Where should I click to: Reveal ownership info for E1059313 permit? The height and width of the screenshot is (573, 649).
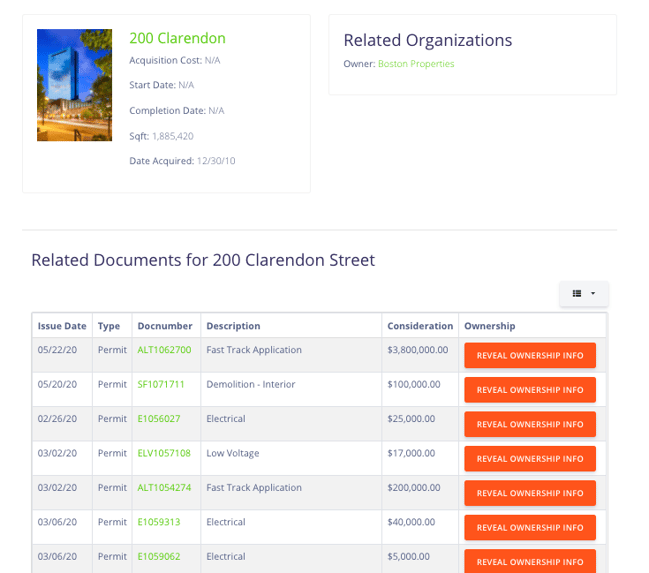pyautogui.click(x=530, y=527)
